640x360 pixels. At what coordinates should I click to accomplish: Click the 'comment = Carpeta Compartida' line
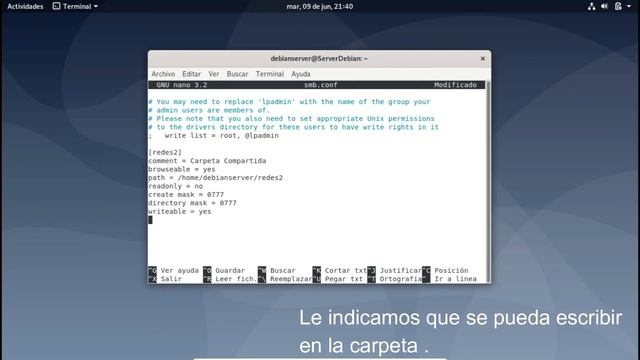click(207, 161)
